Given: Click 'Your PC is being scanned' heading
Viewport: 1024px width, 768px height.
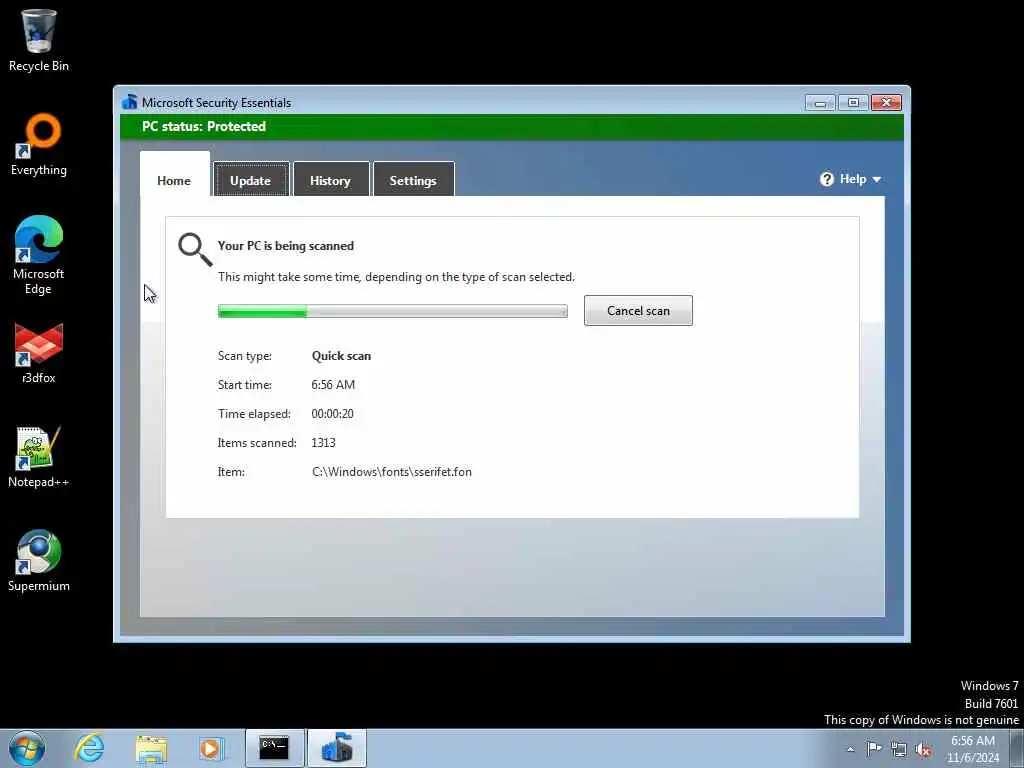Looking at the screenshot, I should point(286,246).
